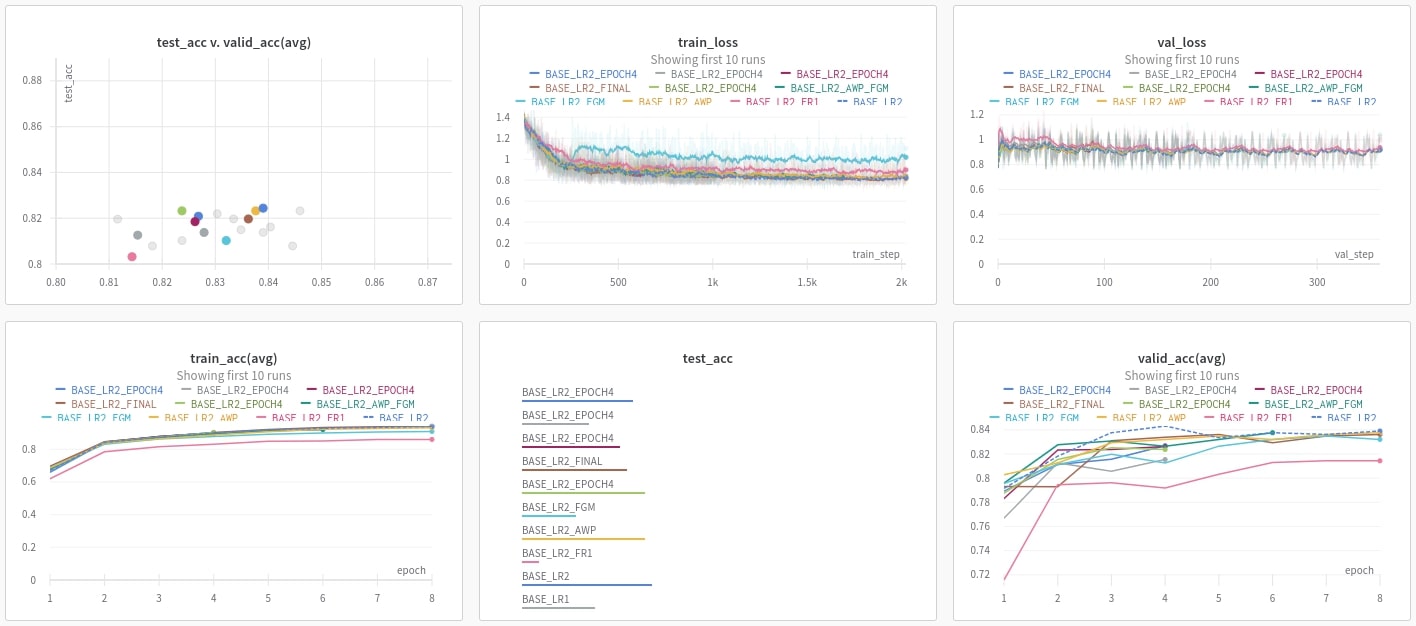Select the BASE_LR1 bar in test_acc chart

pyautogui.click(x=558, y=608)
